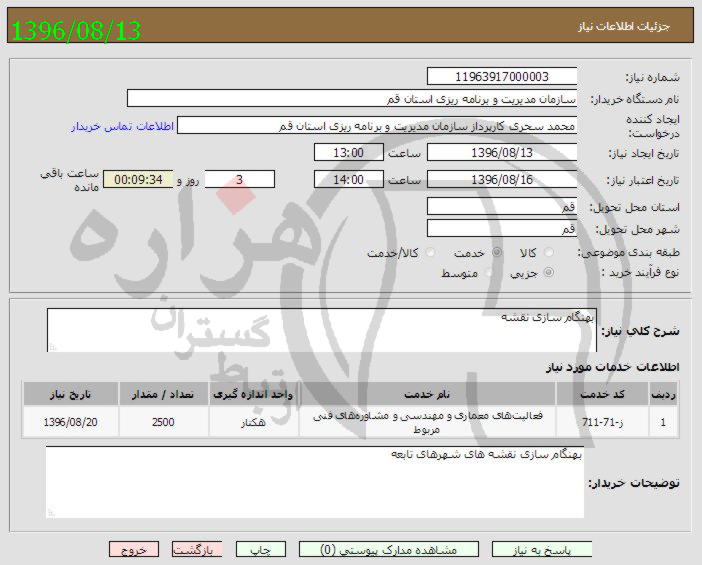Image resolution: width=702 pixels, height=565 pixels.
Task: Click the need date 1396/08/20 cell
Action: tap(71, 422)
